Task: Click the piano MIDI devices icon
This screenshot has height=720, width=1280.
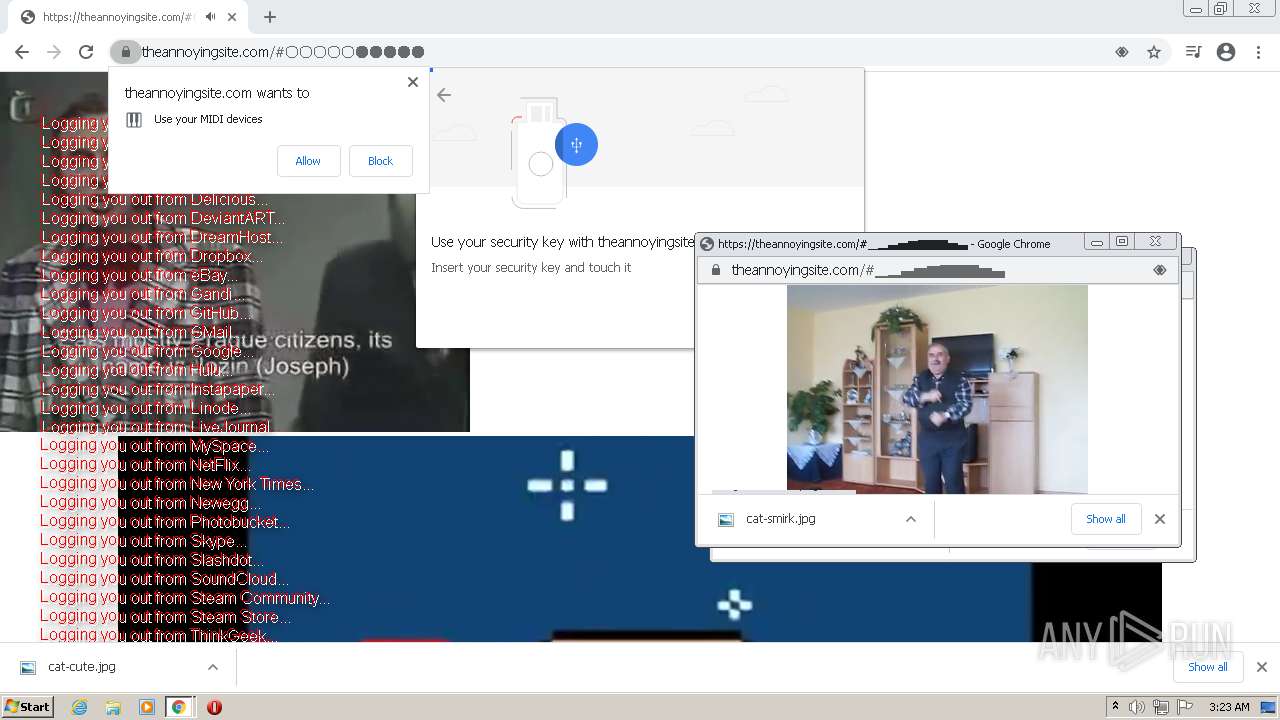Action: tap(134, 120)
